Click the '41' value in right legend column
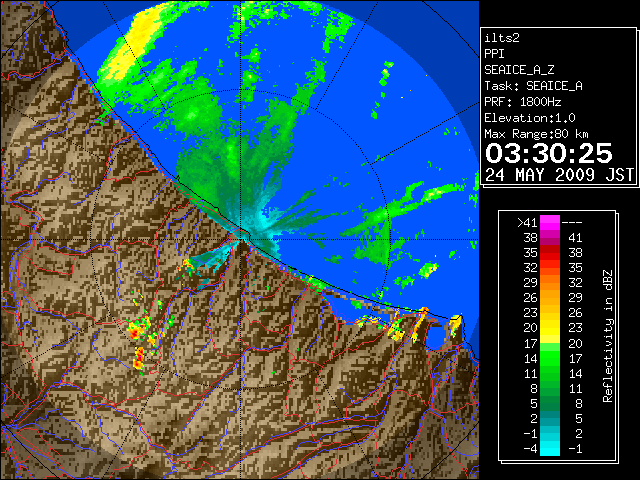 [x=575, y=238]
